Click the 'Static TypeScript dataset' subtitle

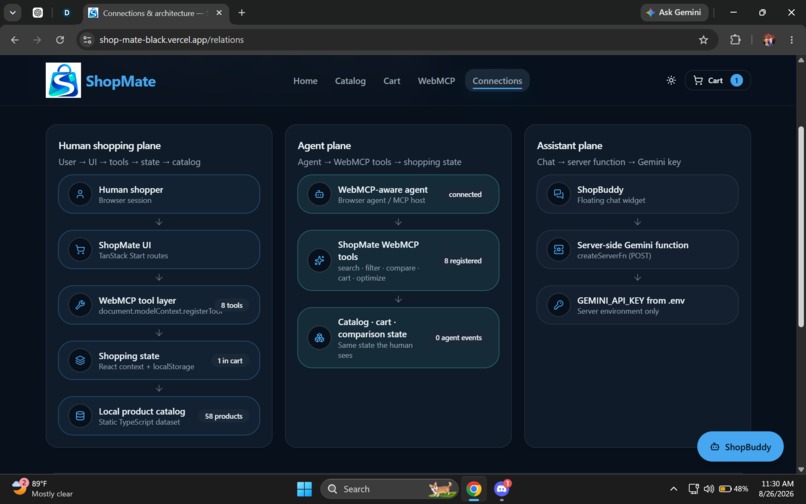pos(139,422)
